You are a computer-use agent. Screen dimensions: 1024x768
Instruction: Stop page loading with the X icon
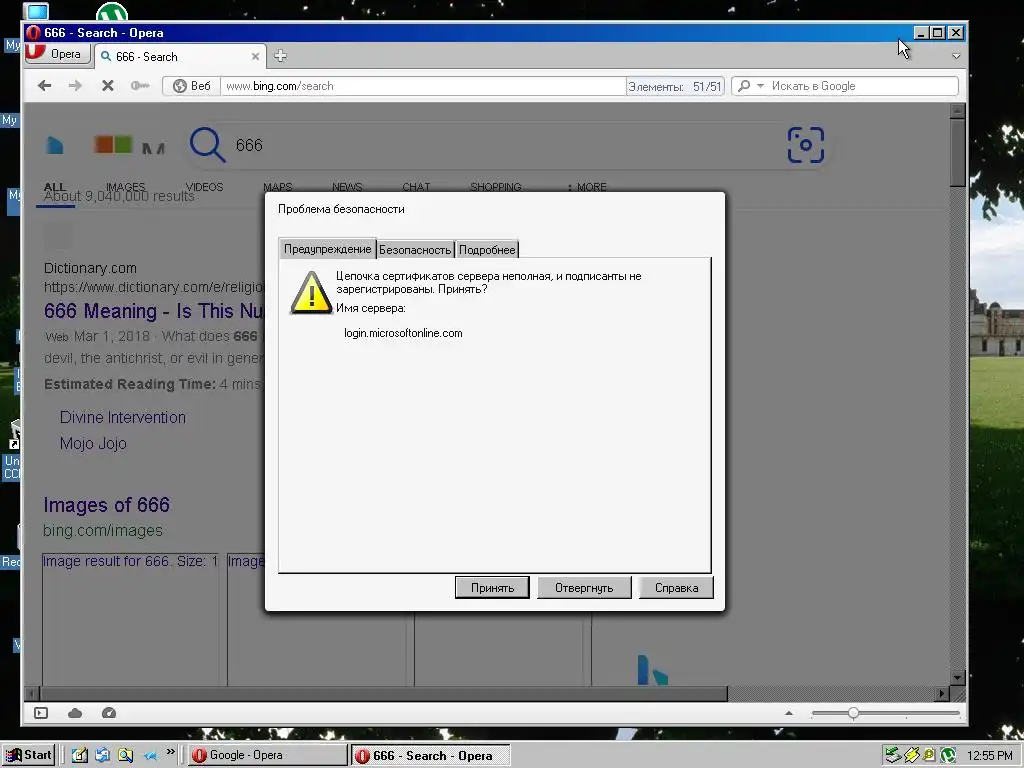108,86
